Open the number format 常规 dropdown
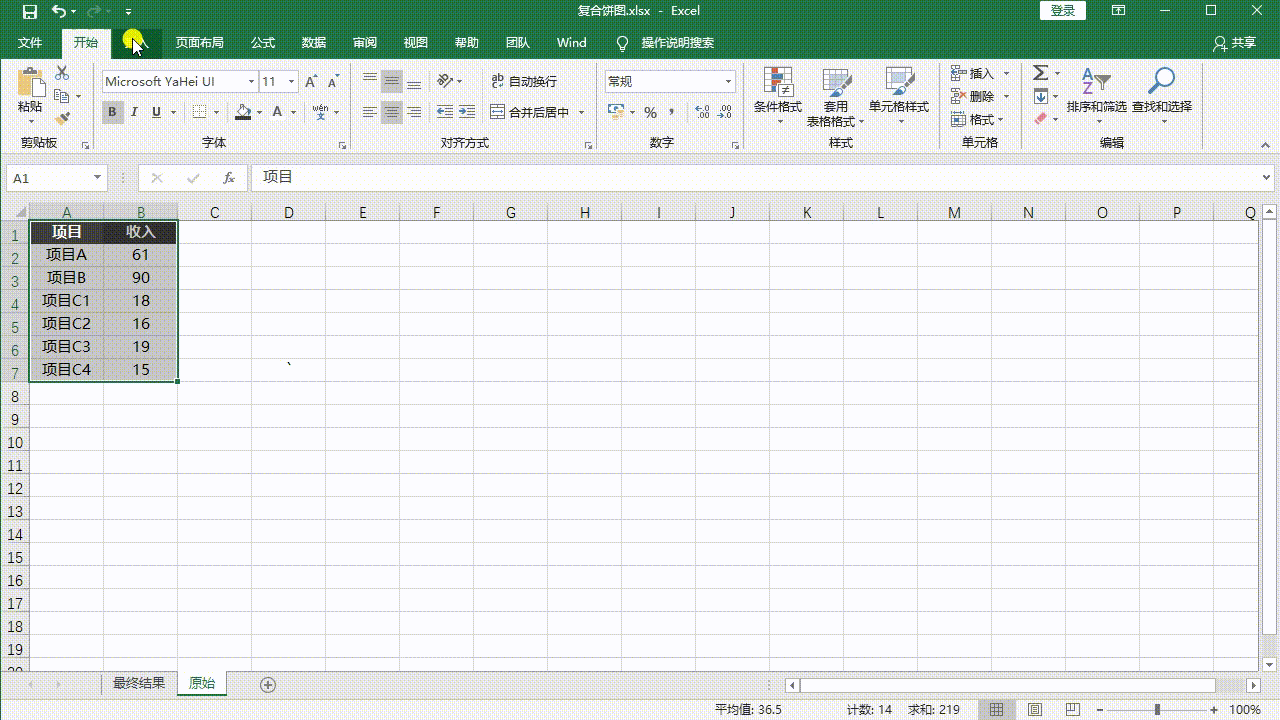Viewport: 1280px width, 720px height. click(x=728, y=82)
